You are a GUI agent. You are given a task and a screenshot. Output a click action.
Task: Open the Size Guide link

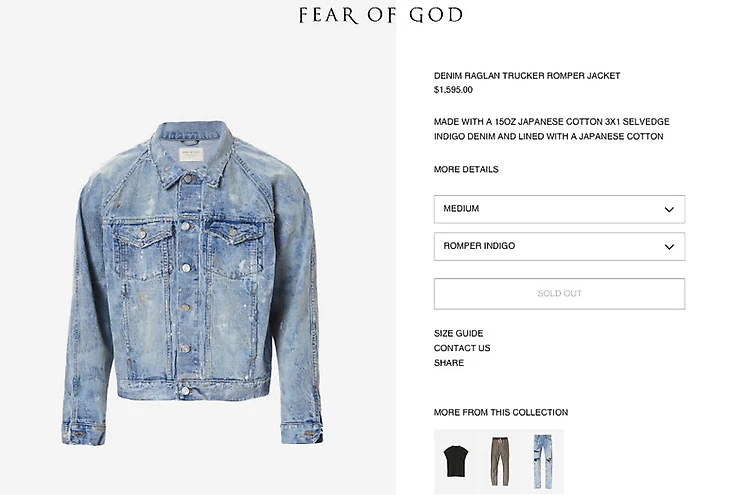pyautogui.click(x=458, y=334)
